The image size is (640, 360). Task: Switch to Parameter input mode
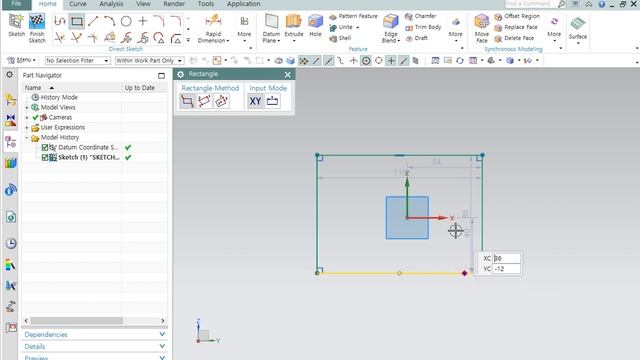(272, 101)
